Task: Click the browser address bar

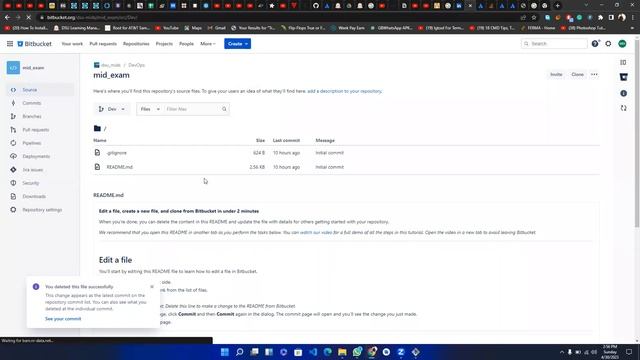Action: (278, 18)
